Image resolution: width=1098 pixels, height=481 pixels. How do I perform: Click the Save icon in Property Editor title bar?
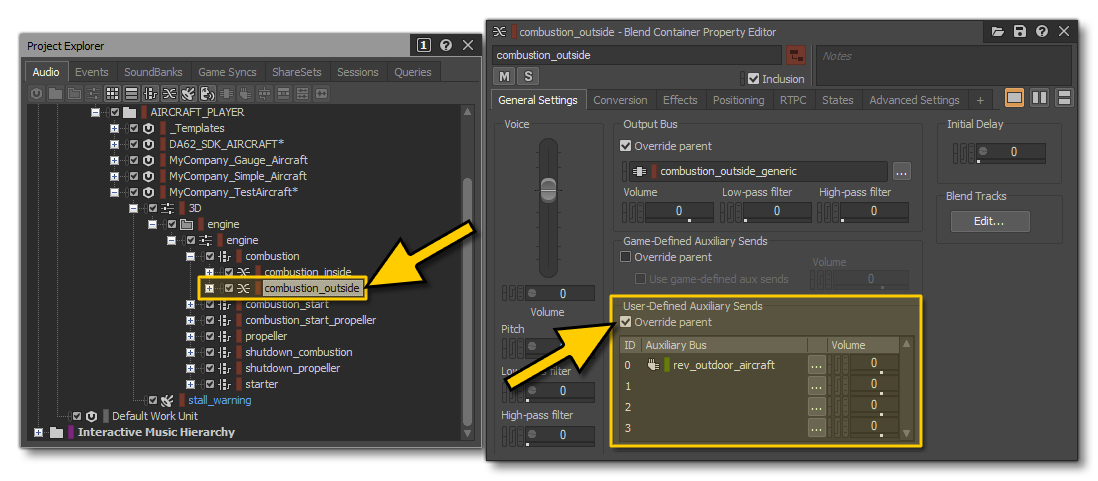tap(1019, 32)
